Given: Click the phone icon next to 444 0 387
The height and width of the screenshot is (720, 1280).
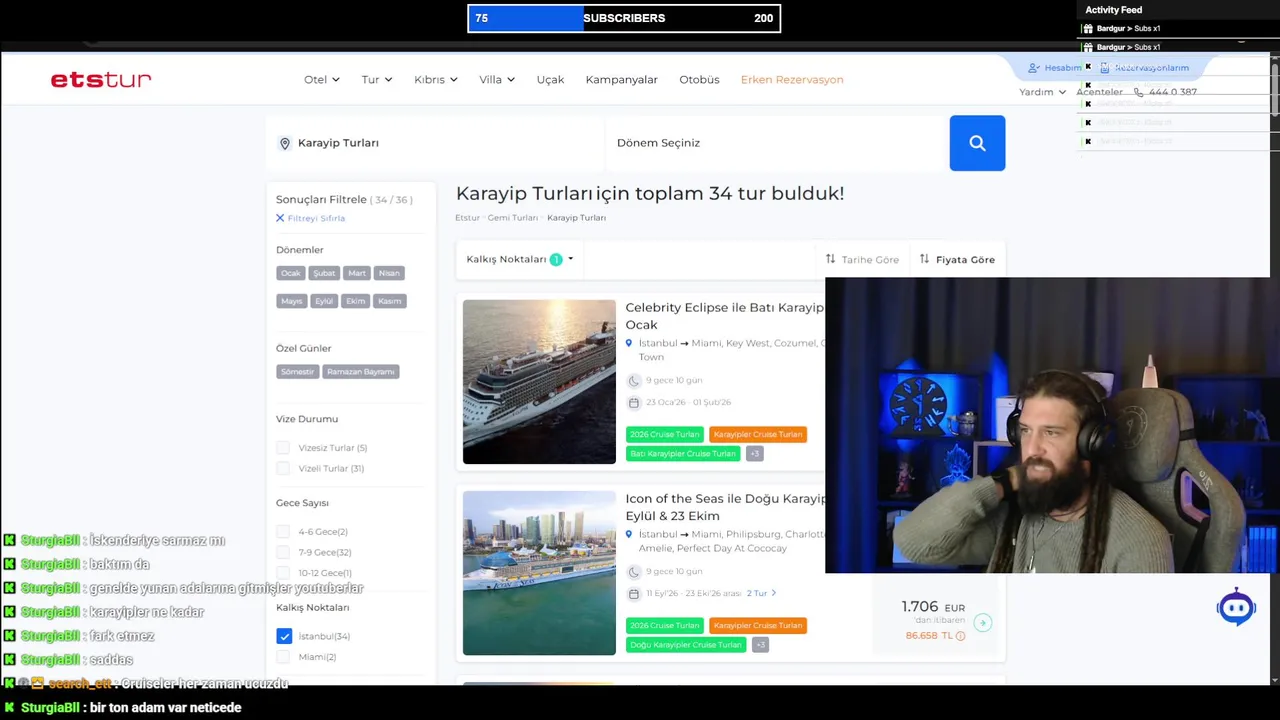Looking at the screenshot, I should pos(1139,92).
